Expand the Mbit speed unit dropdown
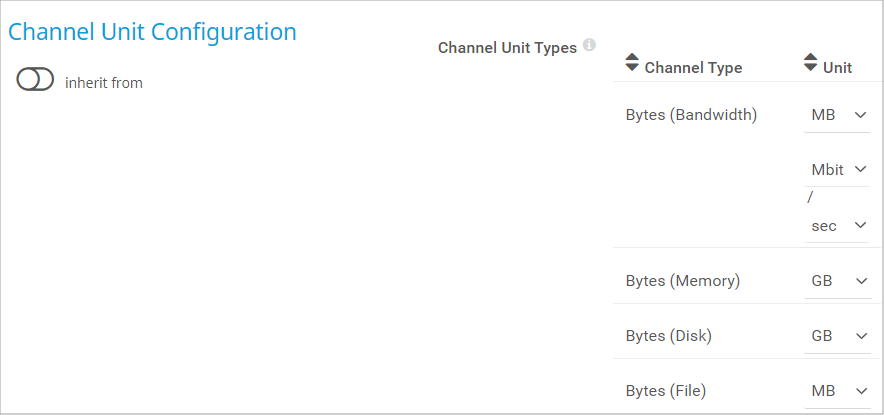Screen dimensions: 884x415 coord(838,170)
